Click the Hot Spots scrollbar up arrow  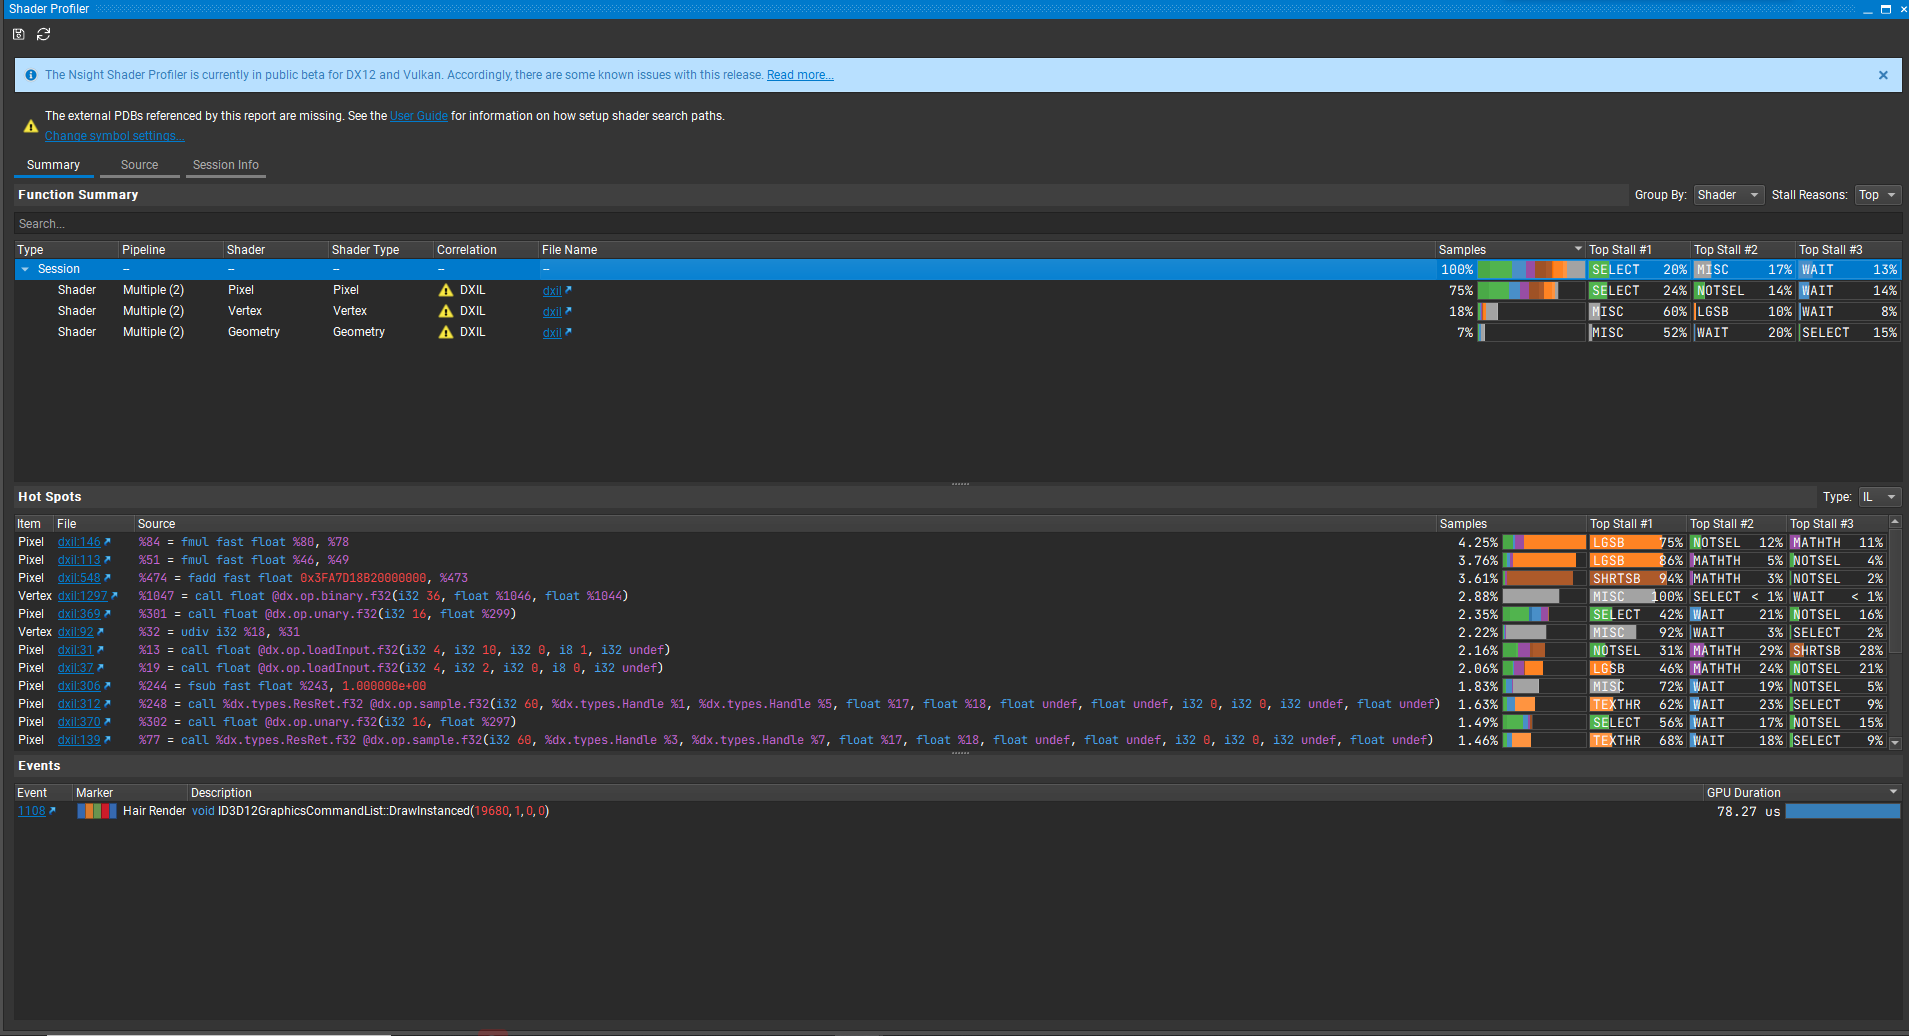(1894, 523)
